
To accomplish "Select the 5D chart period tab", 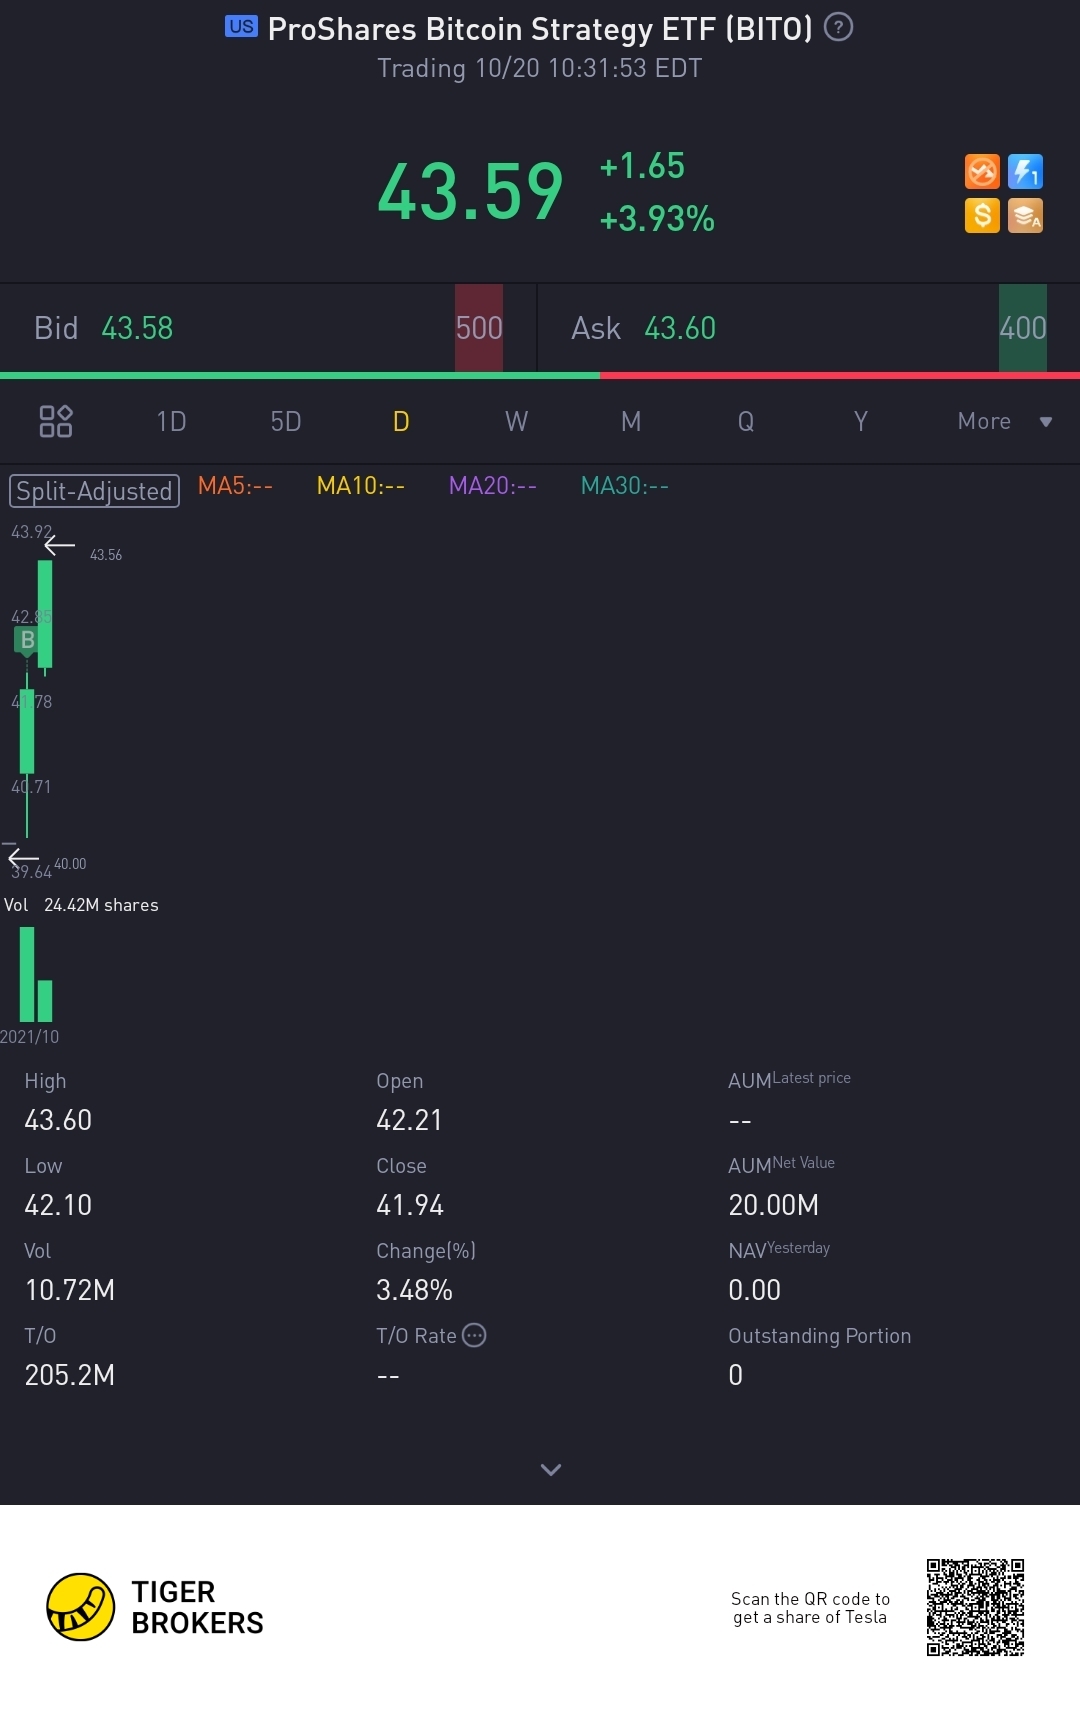I will pos(286,421).
